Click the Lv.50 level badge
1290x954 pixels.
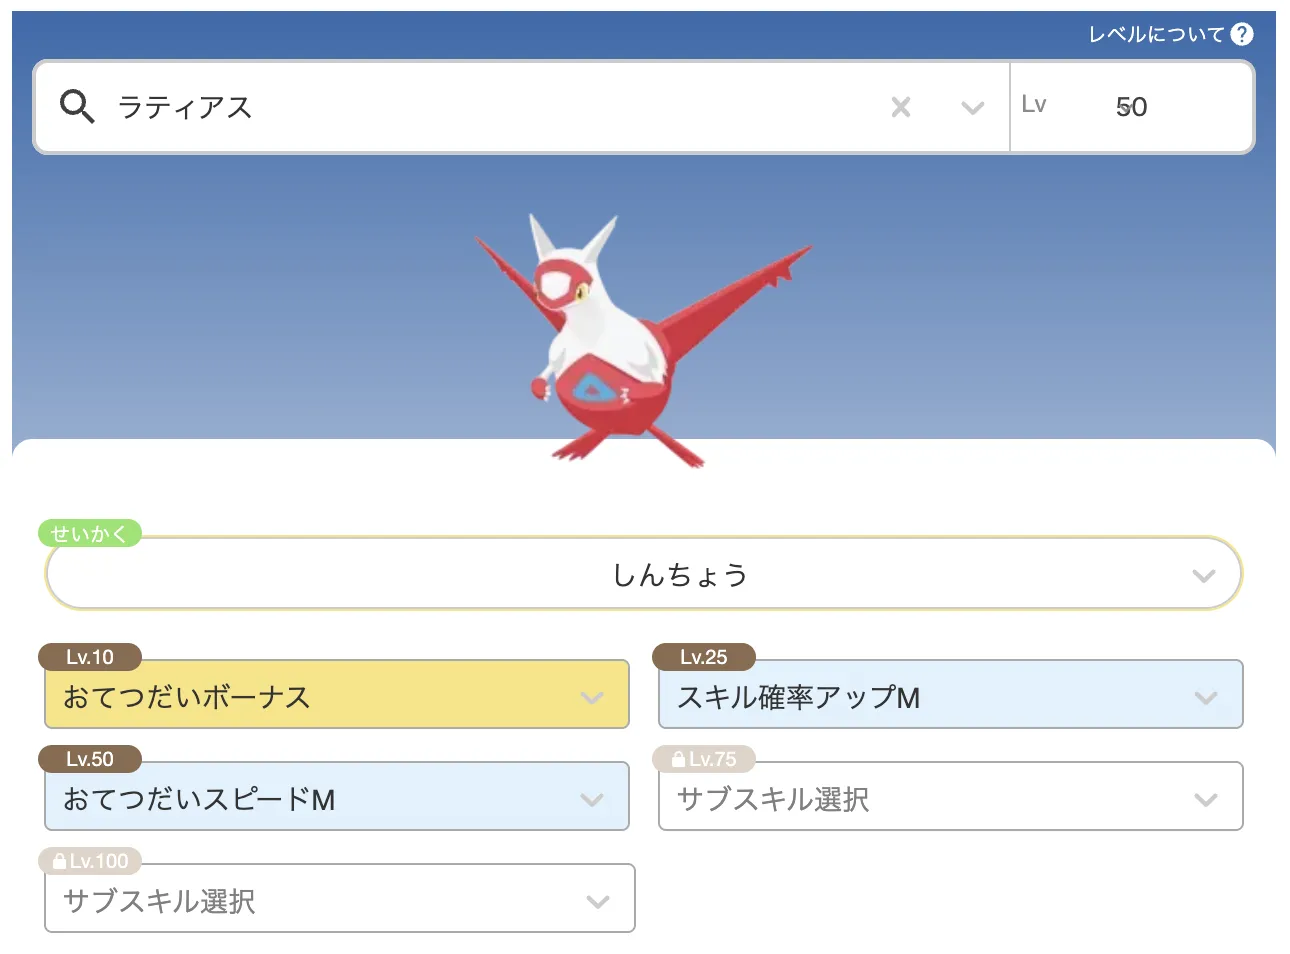pyautogui.click(x=89, y=759)
